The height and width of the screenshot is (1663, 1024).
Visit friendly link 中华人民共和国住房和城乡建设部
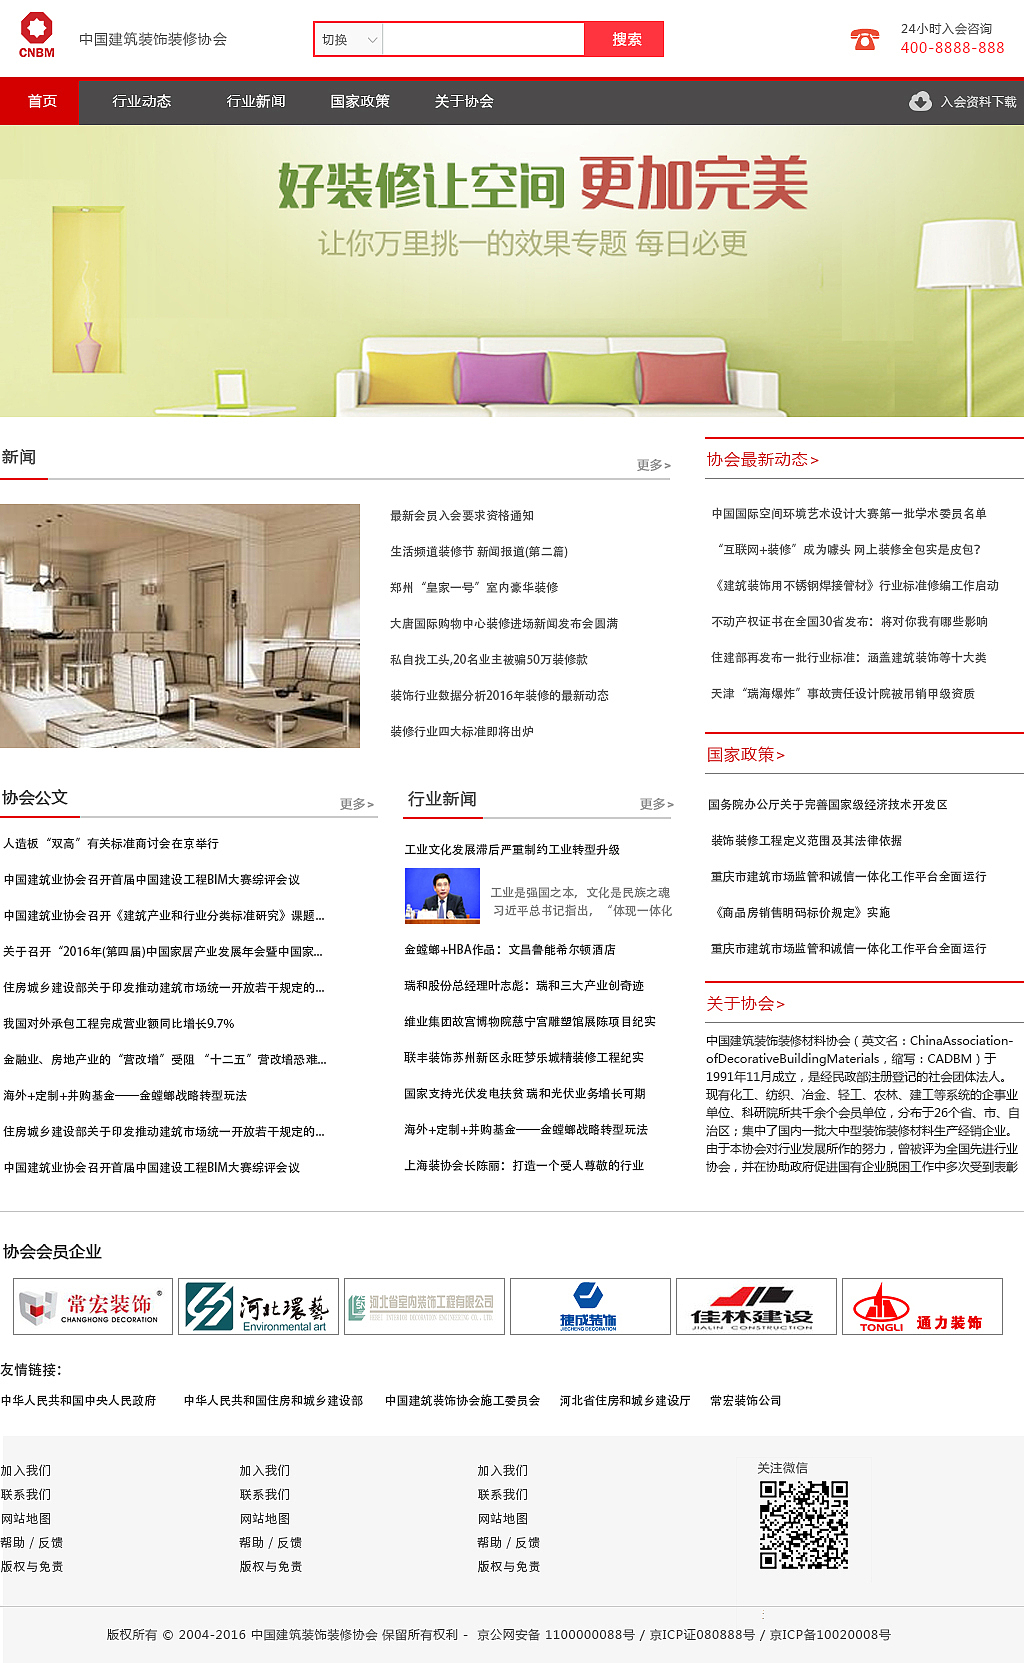[273, 1401]
